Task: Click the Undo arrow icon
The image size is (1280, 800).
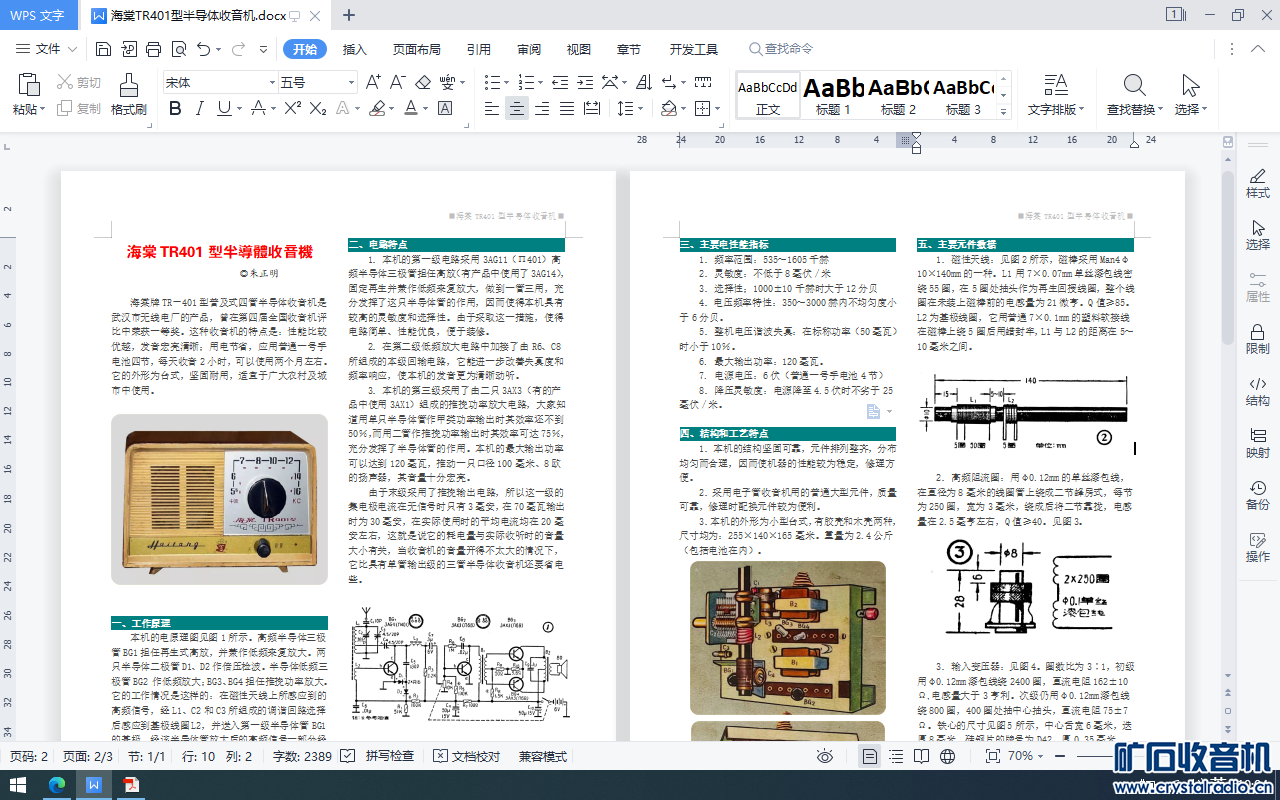Action: coord(203,49)
